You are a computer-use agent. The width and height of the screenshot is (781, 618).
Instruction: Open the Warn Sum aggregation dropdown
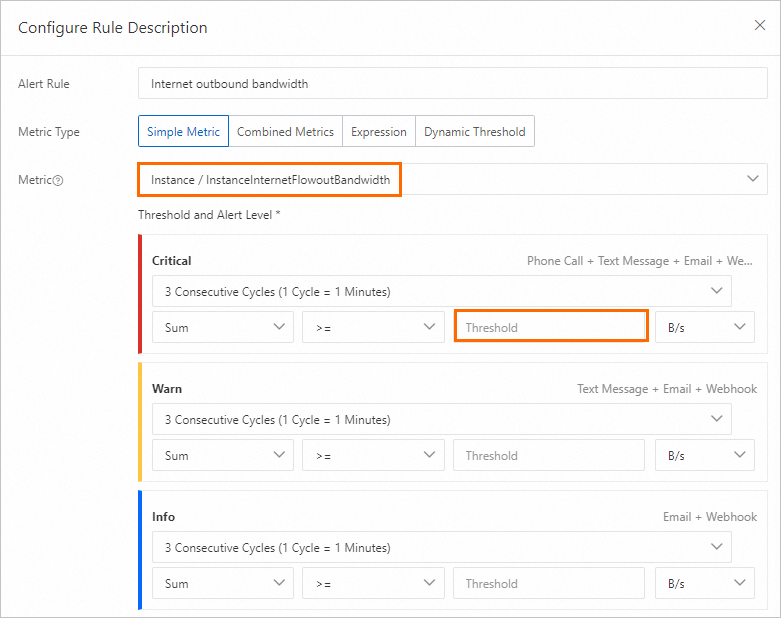[223, 456]
